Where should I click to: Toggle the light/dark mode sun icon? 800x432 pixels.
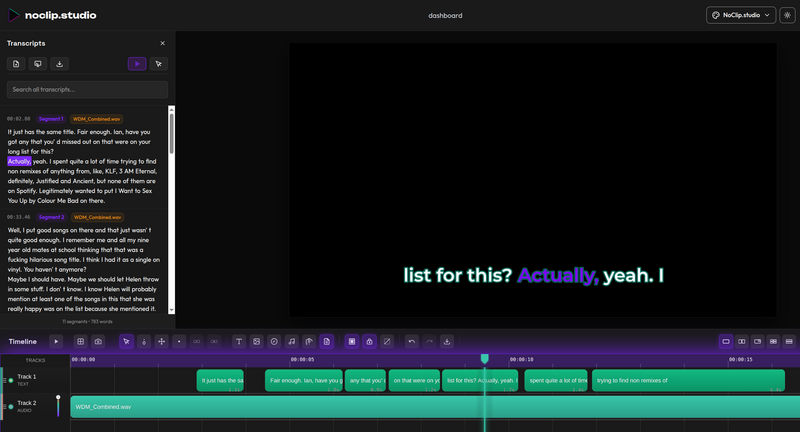pos(787,15)
